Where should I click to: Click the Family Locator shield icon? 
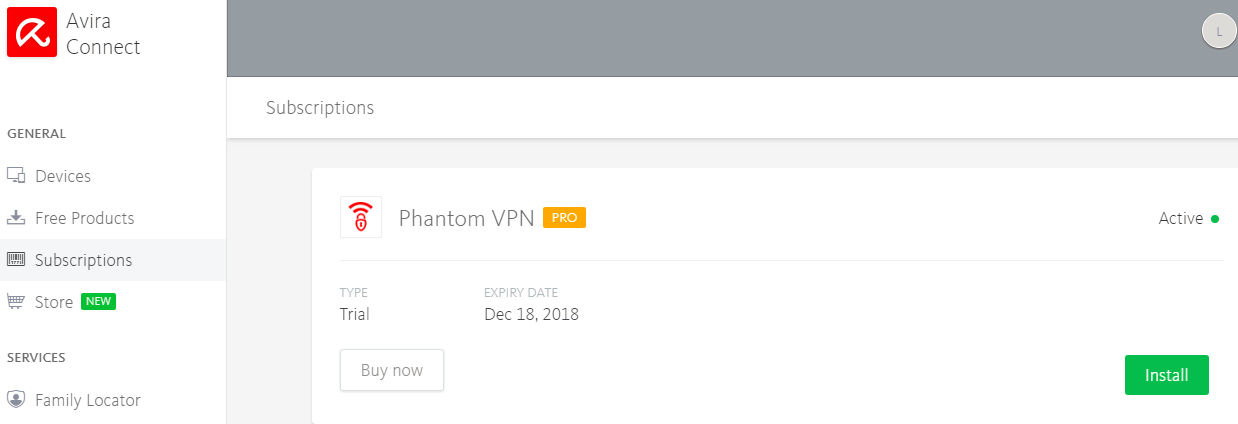[16, 400]
